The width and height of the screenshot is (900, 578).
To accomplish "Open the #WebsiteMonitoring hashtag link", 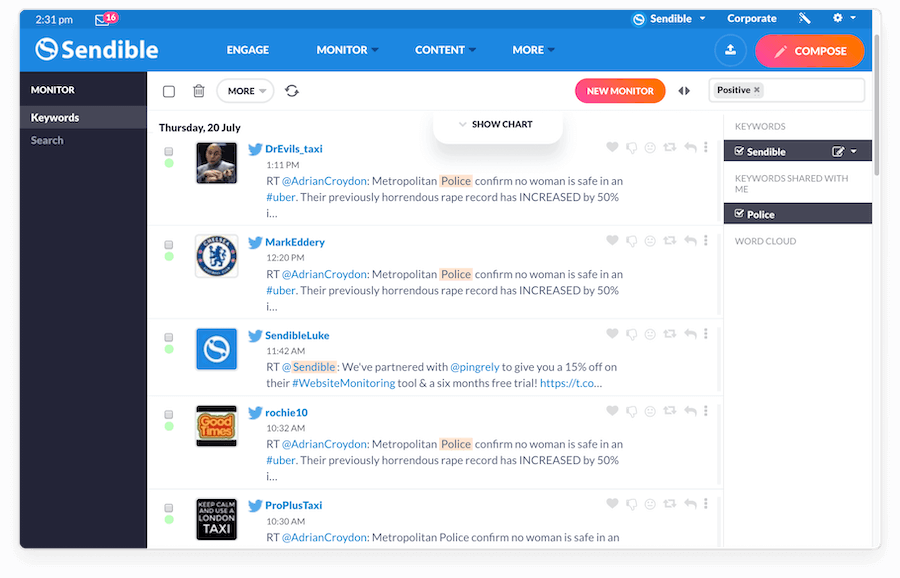I will tap(343, 383).
